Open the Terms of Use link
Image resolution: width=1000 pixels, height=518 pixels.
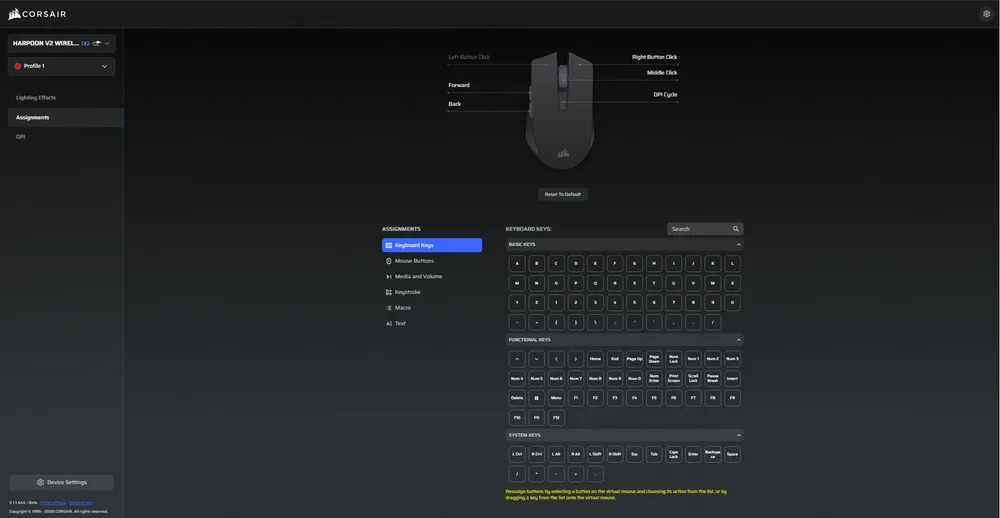click(80, 502)
